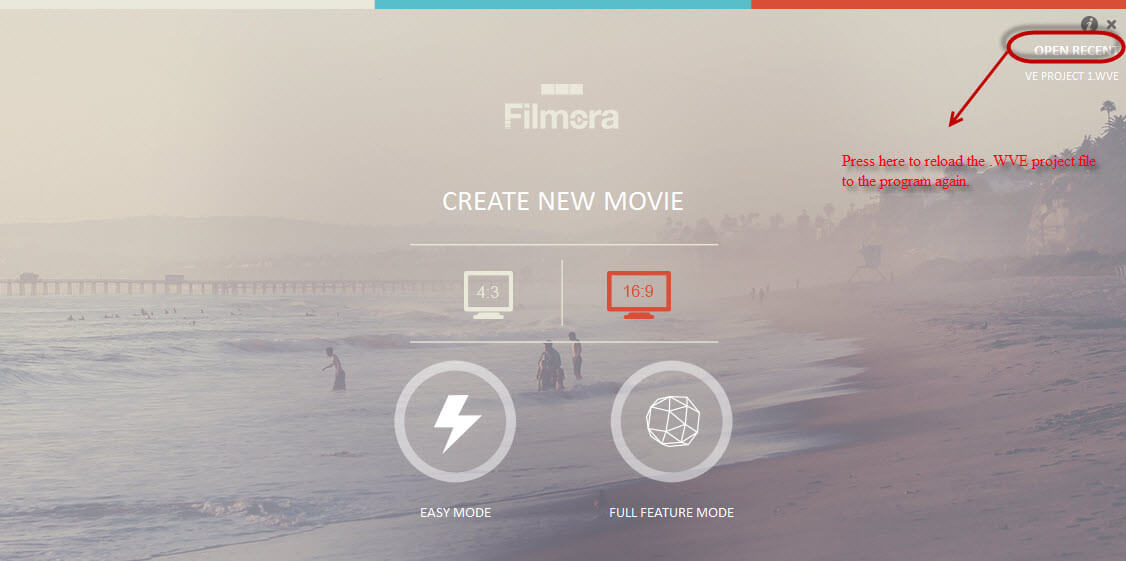This screenshot has width=1126, height=561.
Task: Click the red-orange color bar at the top
Action: click(938, 4)
